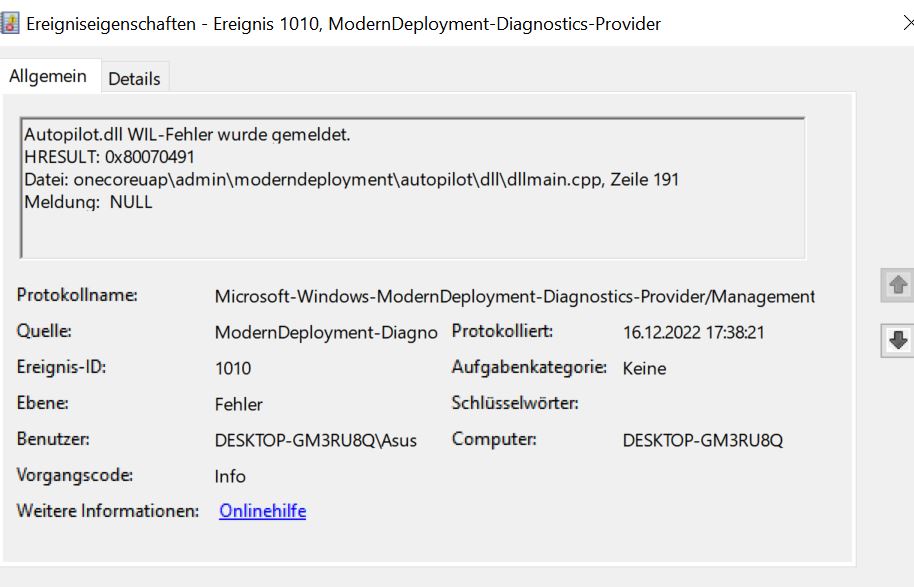This screenshot has height=587, width=914.
Task: Click the 'Meldung: NULL' line
Action: click(x=88, y=202)
